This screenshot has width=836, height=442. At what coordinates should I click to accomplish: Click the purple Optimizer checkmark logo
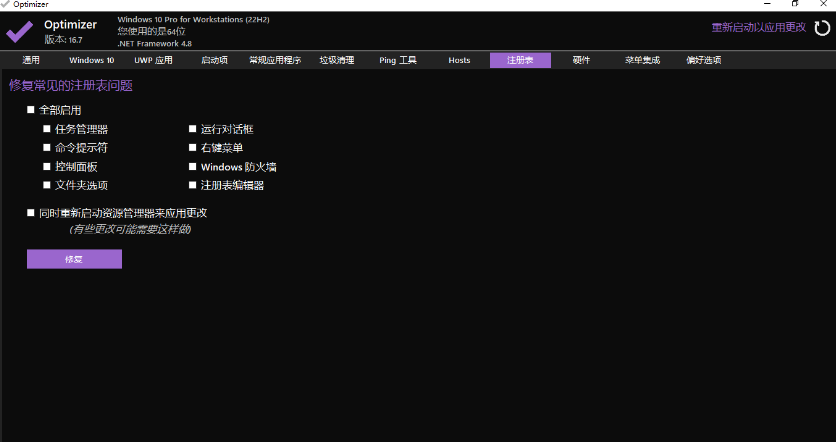pyautogui.click(x=20, y=31)
